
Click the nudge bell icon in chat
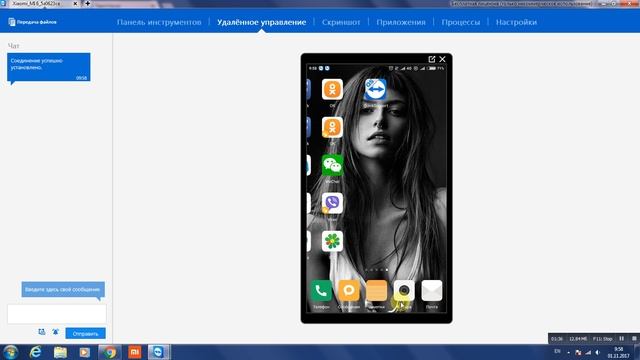(x=56, y=332)
